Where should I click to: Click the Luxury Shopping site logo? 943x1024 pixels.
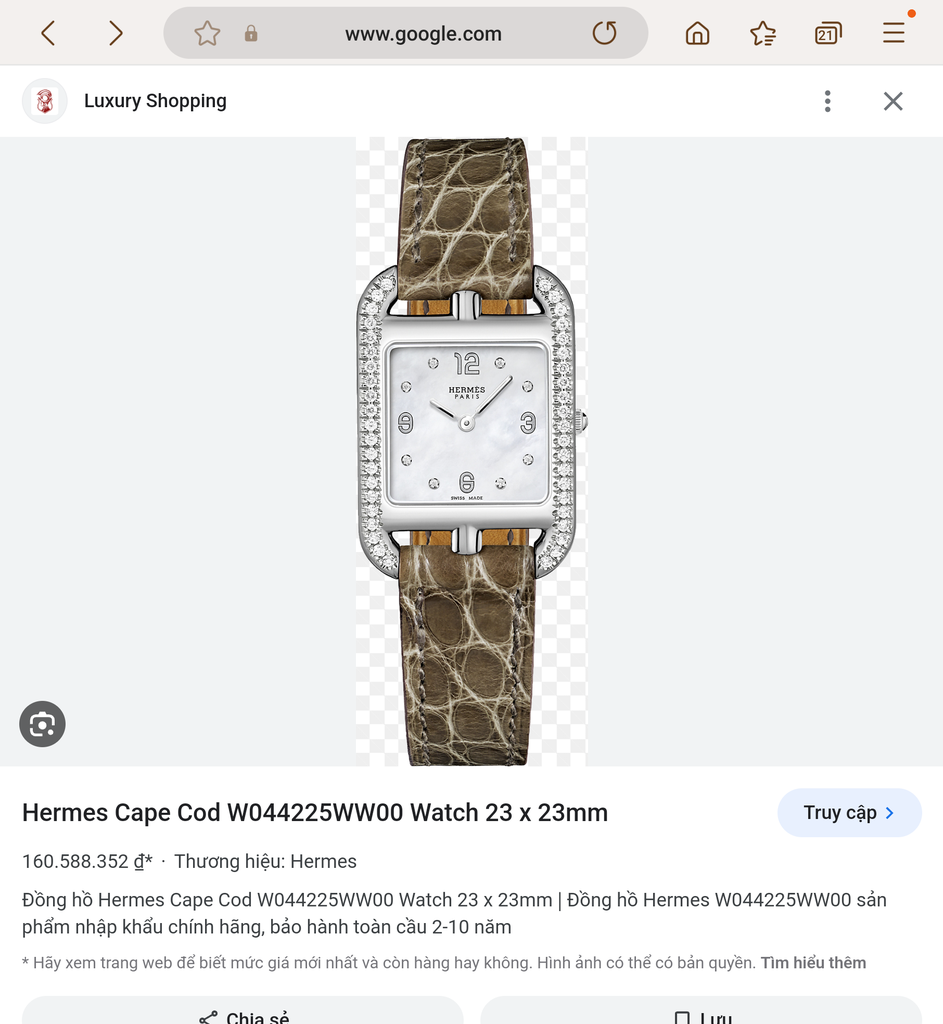(x=44, y=101)
